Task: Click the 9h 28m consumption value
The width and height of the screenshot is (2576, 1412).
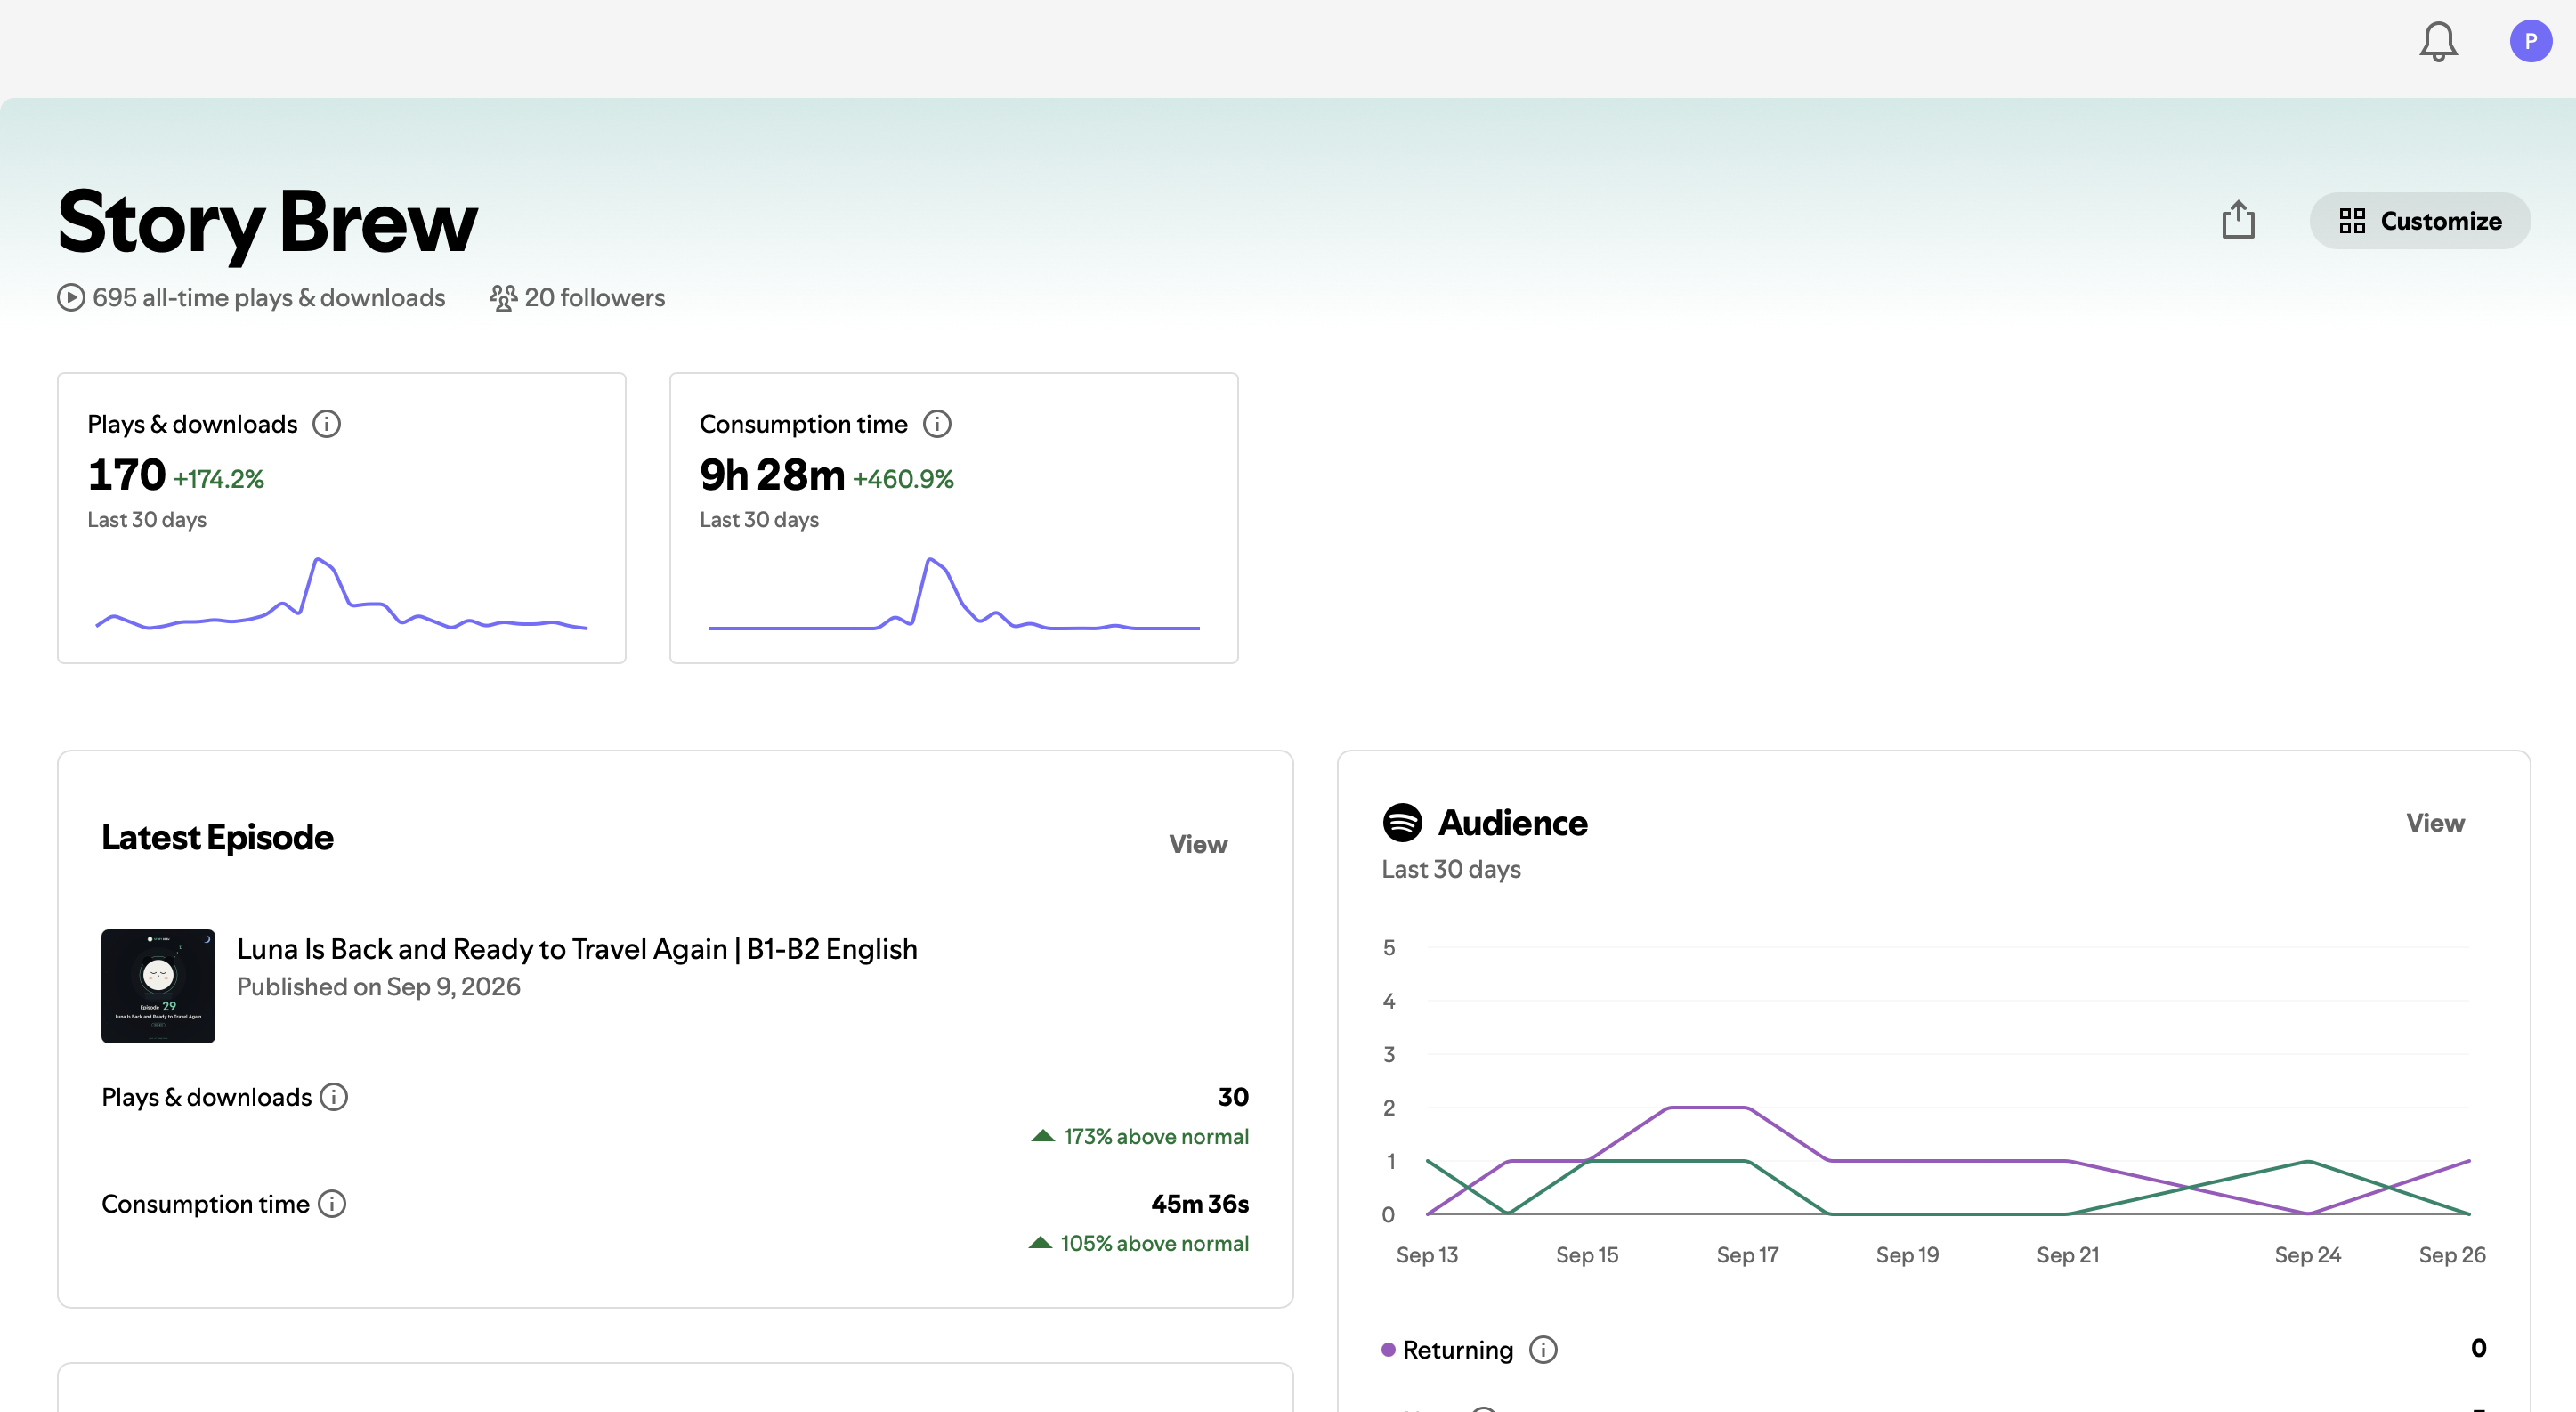Action: tap(772, 475)
